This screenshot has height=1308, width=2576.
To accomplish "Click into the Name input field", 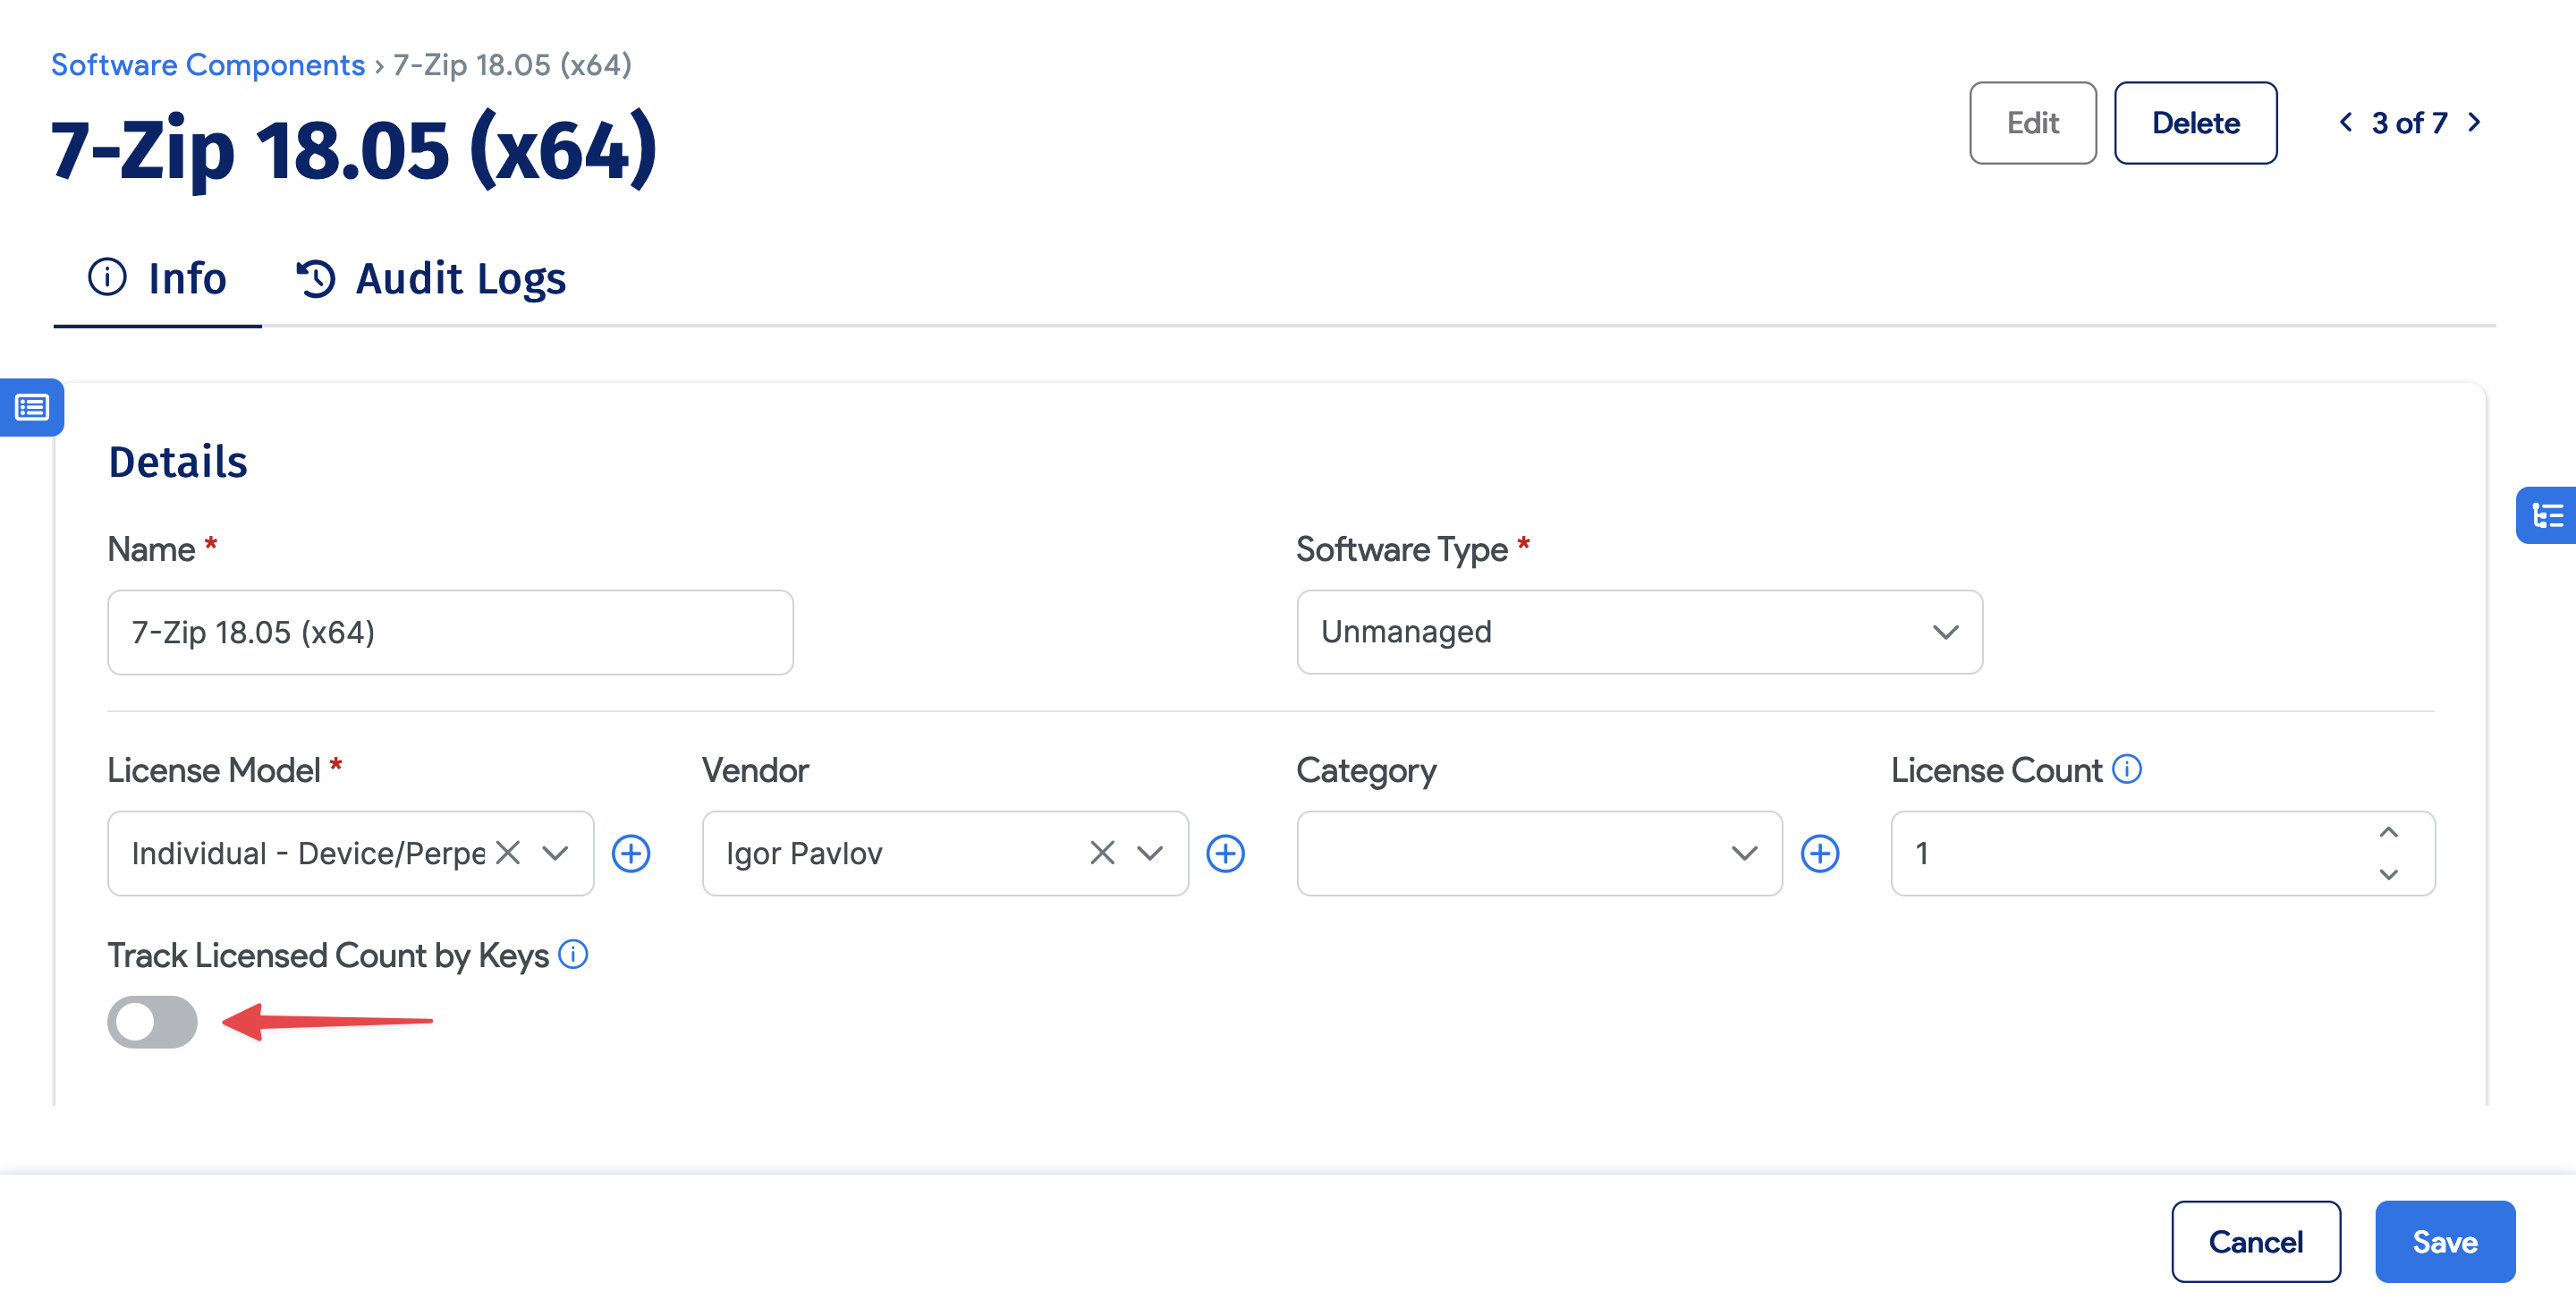I will 450,632.
